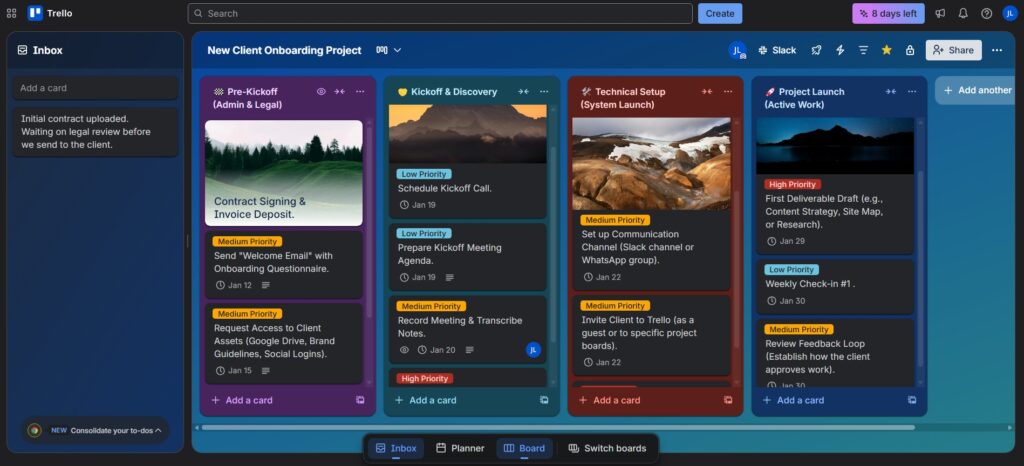Image resolution: width=1024 pixels, height=466 pixels.
Task: Open board member JL avatar in board header
Action: 737,50
